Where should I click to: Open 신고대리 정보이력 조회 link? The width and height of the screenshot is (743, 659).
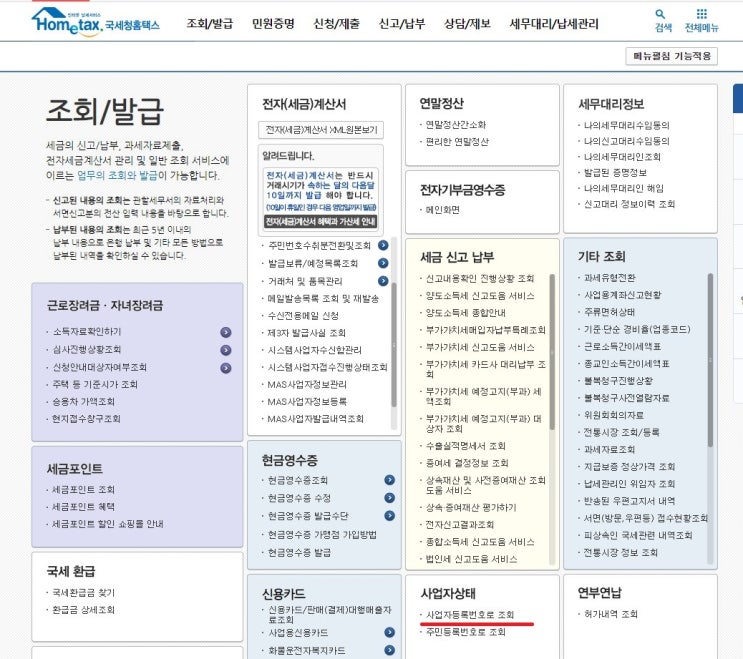point(629,204)
